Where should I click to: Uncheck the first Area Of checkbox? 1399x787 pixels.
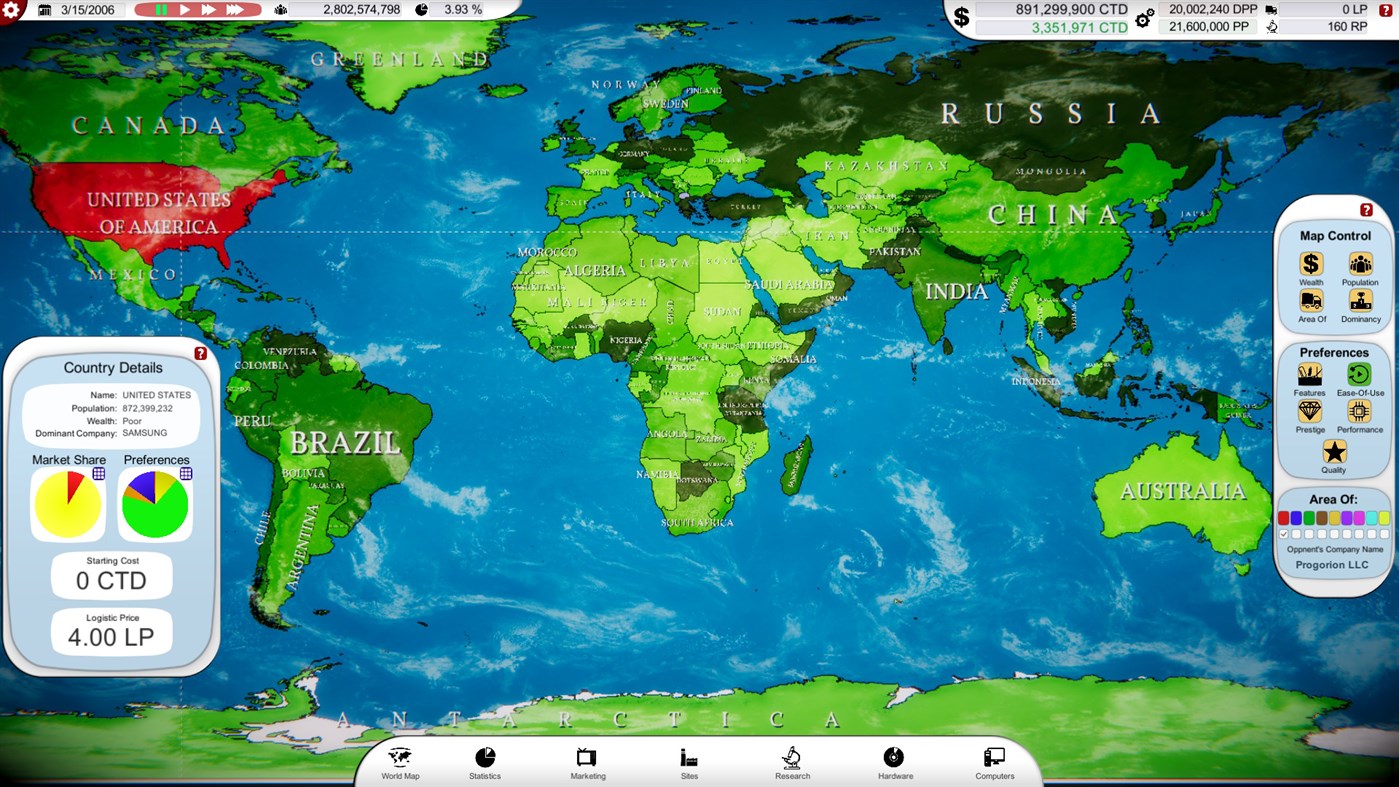coord(1283,533)
